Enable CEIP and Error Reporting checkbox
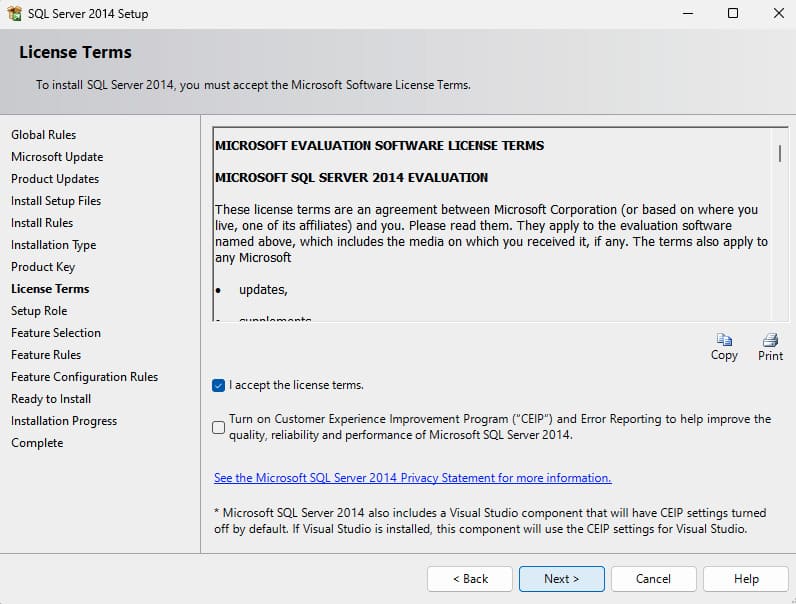This screenshot has width=796, height=604. click(218, 427)
